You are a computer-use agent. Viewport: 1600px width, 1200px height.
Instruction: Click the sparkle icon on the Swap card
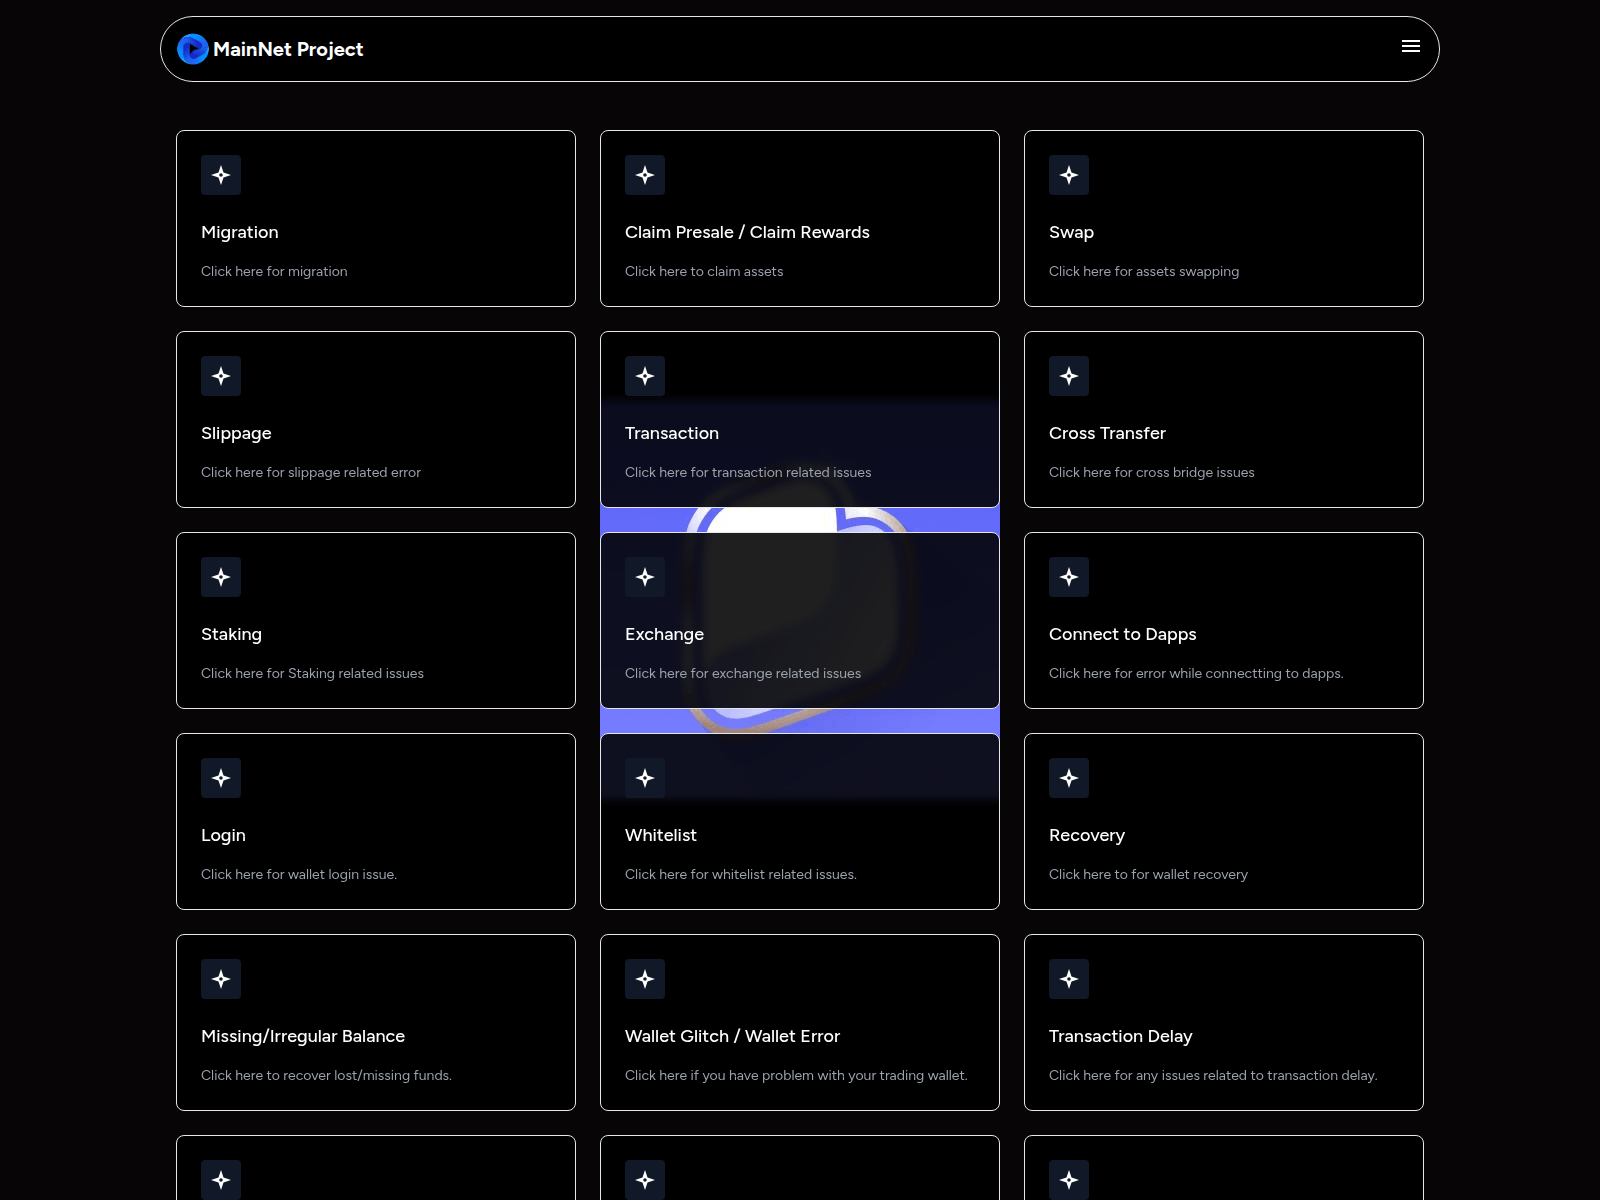(x=1069, y=175)
